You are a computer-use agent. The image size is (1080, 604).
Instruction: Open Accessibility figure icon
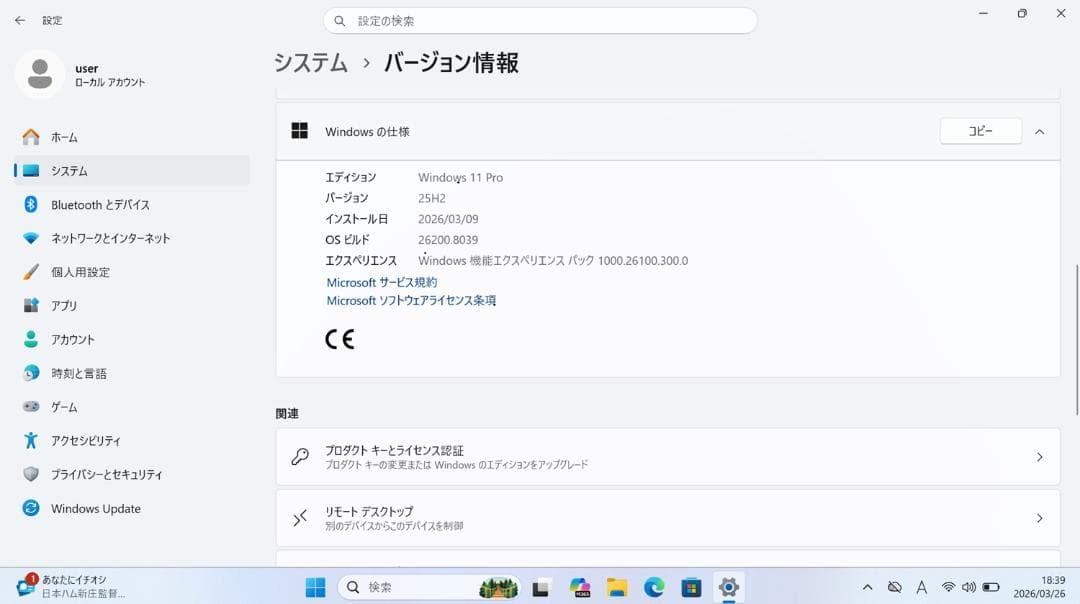click(x=31, y=440)
